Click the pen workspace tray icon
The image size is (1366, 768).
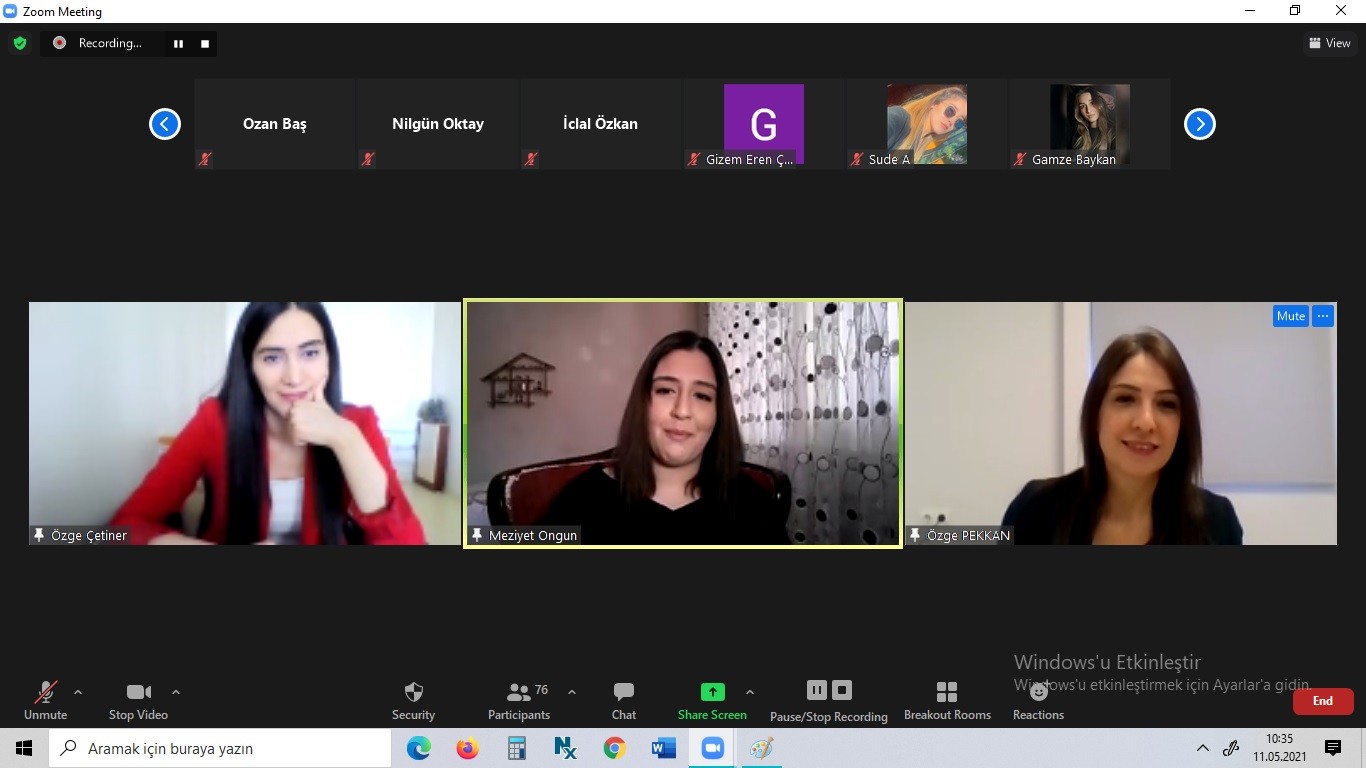(1232, 748)
